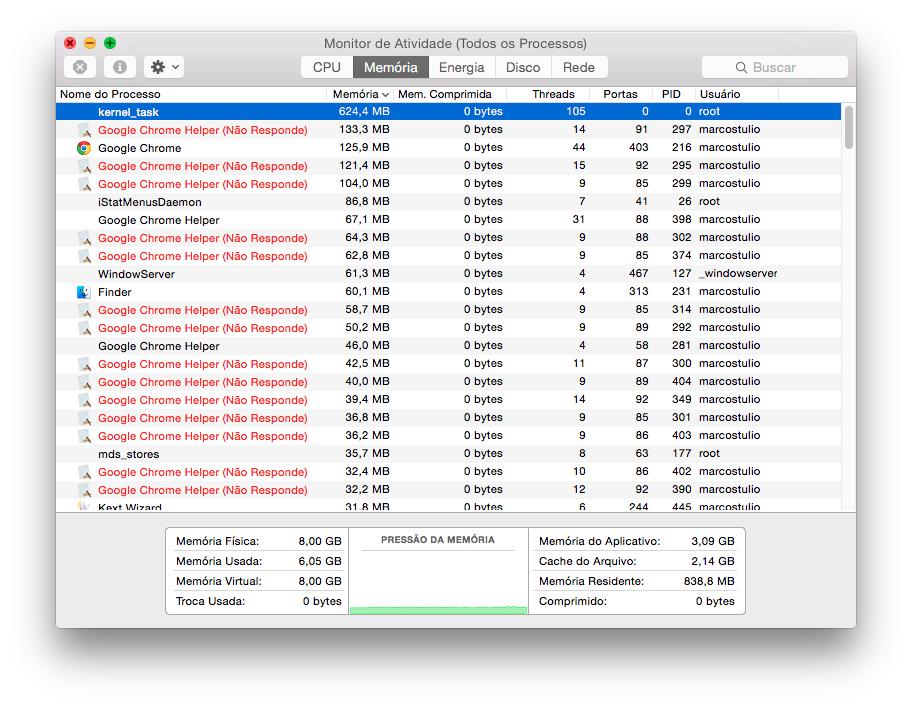Select the iStatMenusDaemon process row
This screenshot has height=708, width=912.
448,202
